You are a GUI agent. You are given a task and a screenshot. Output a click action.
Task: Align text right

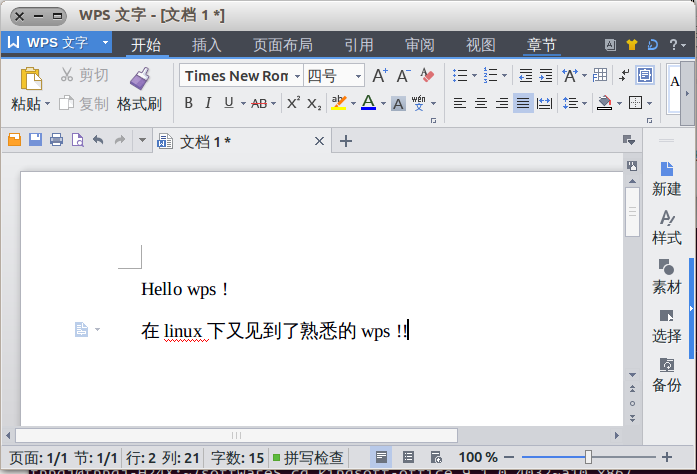click(x=502, y=104)
